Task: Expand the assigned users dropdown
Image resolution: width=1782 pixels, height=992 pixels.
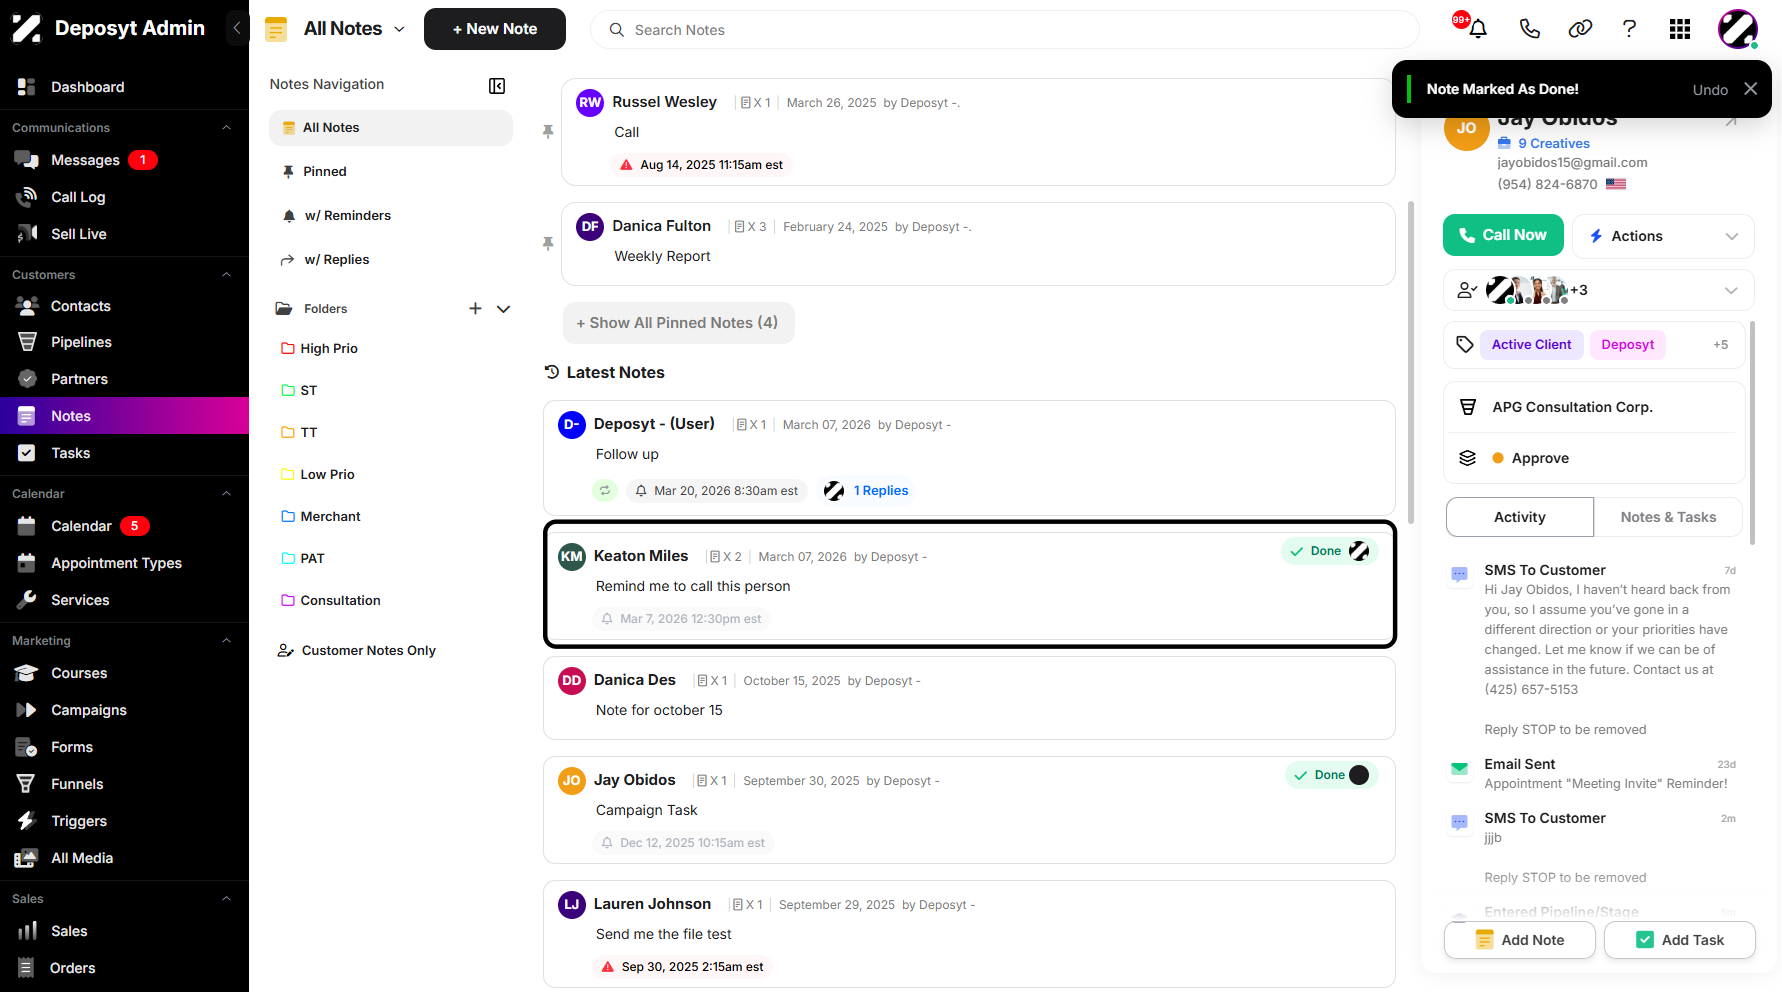Action: [1598, 290]
